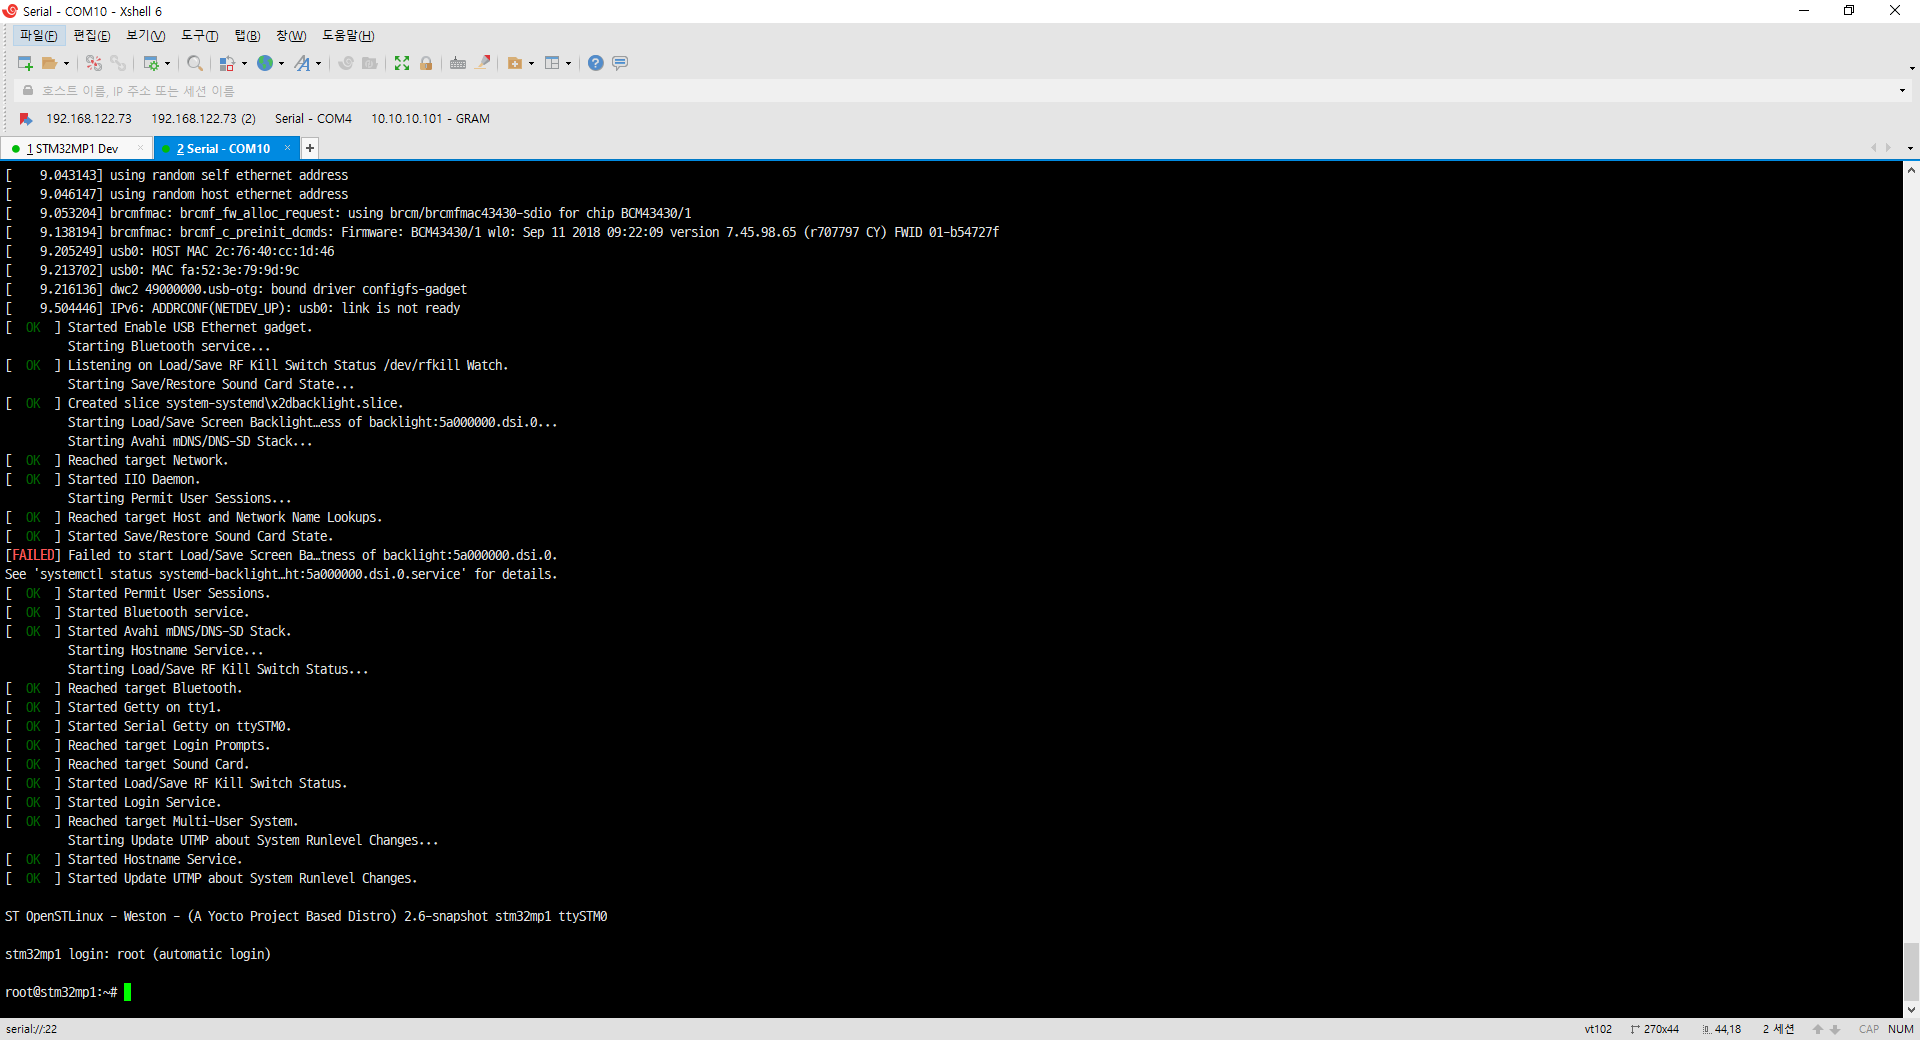
Task: Open the 192.168.122.73 (2) quick link
Action: 204,119
